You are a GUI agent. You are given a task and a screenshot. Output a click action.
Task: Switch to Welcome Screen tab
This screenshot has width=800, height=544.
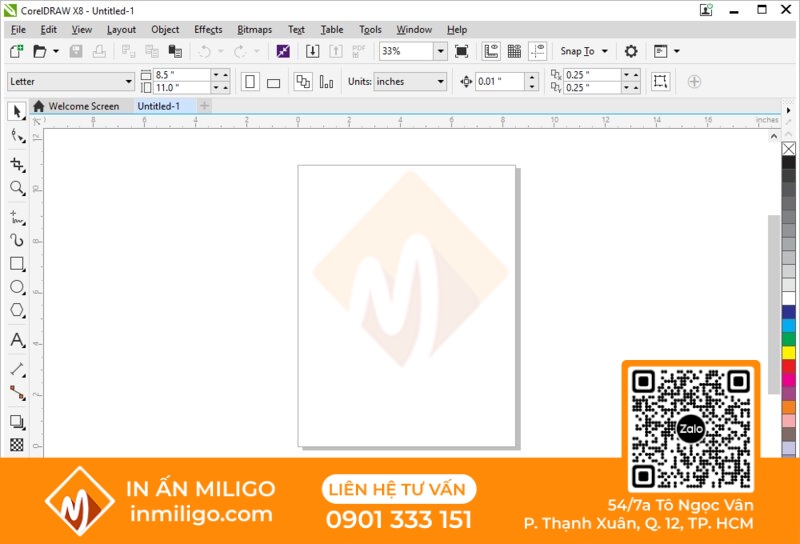pos(77,106)
